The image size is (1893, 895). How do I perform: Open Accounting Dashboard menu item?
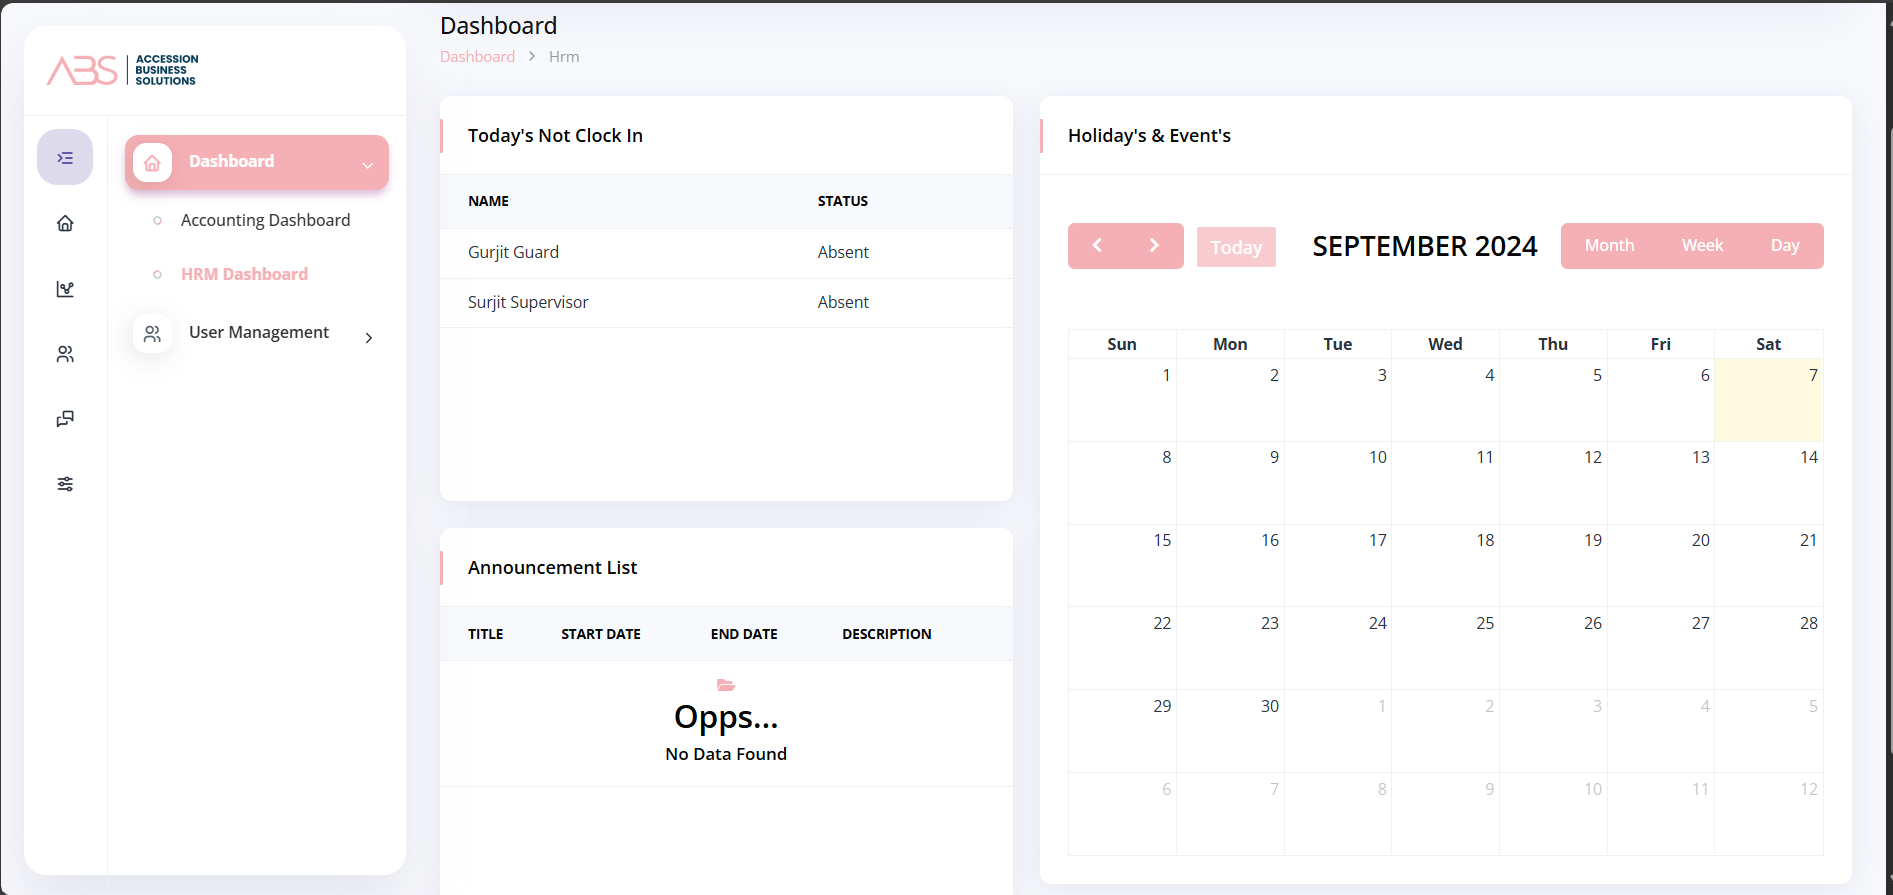(265, 220)
